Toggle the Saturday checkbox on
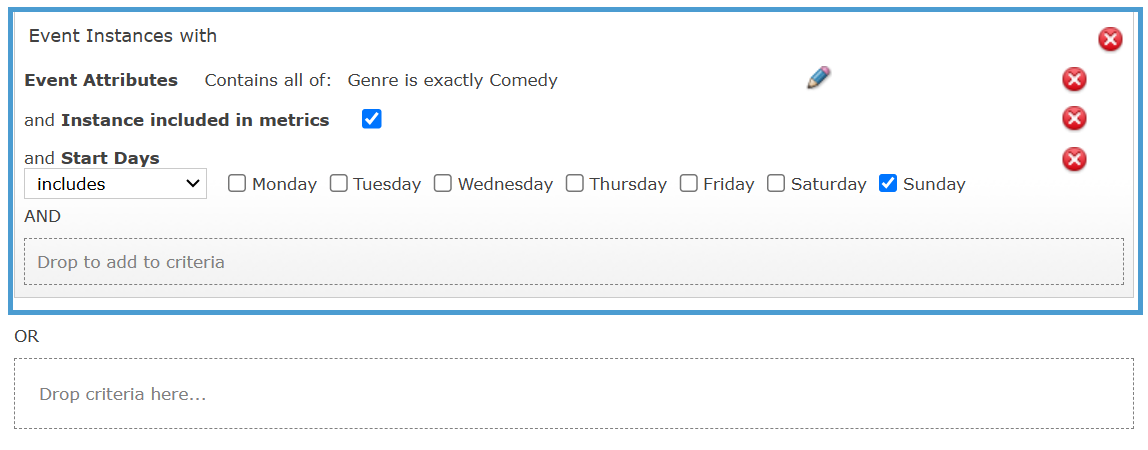The image size is (1148, 450). point(776,183)
